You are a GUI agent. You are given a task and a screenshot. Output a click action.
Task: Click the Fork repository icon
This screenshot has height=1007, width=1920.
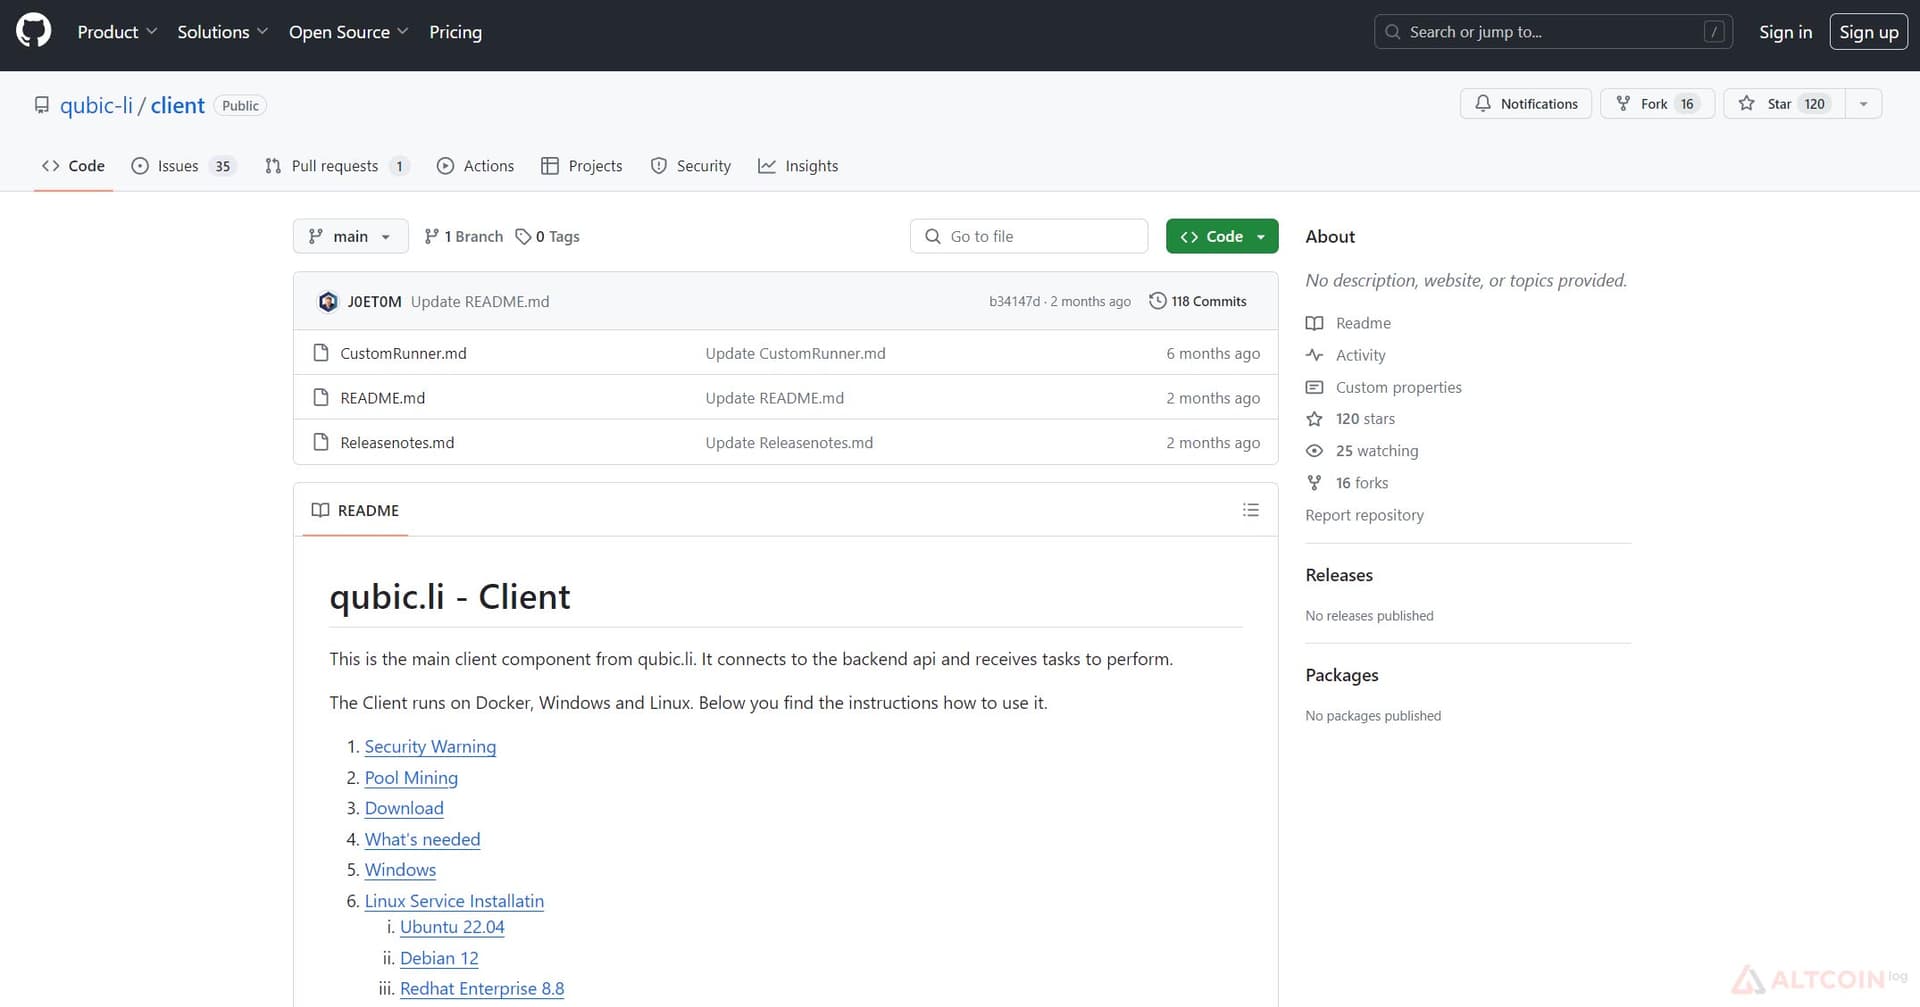[x=1623, y=103]
